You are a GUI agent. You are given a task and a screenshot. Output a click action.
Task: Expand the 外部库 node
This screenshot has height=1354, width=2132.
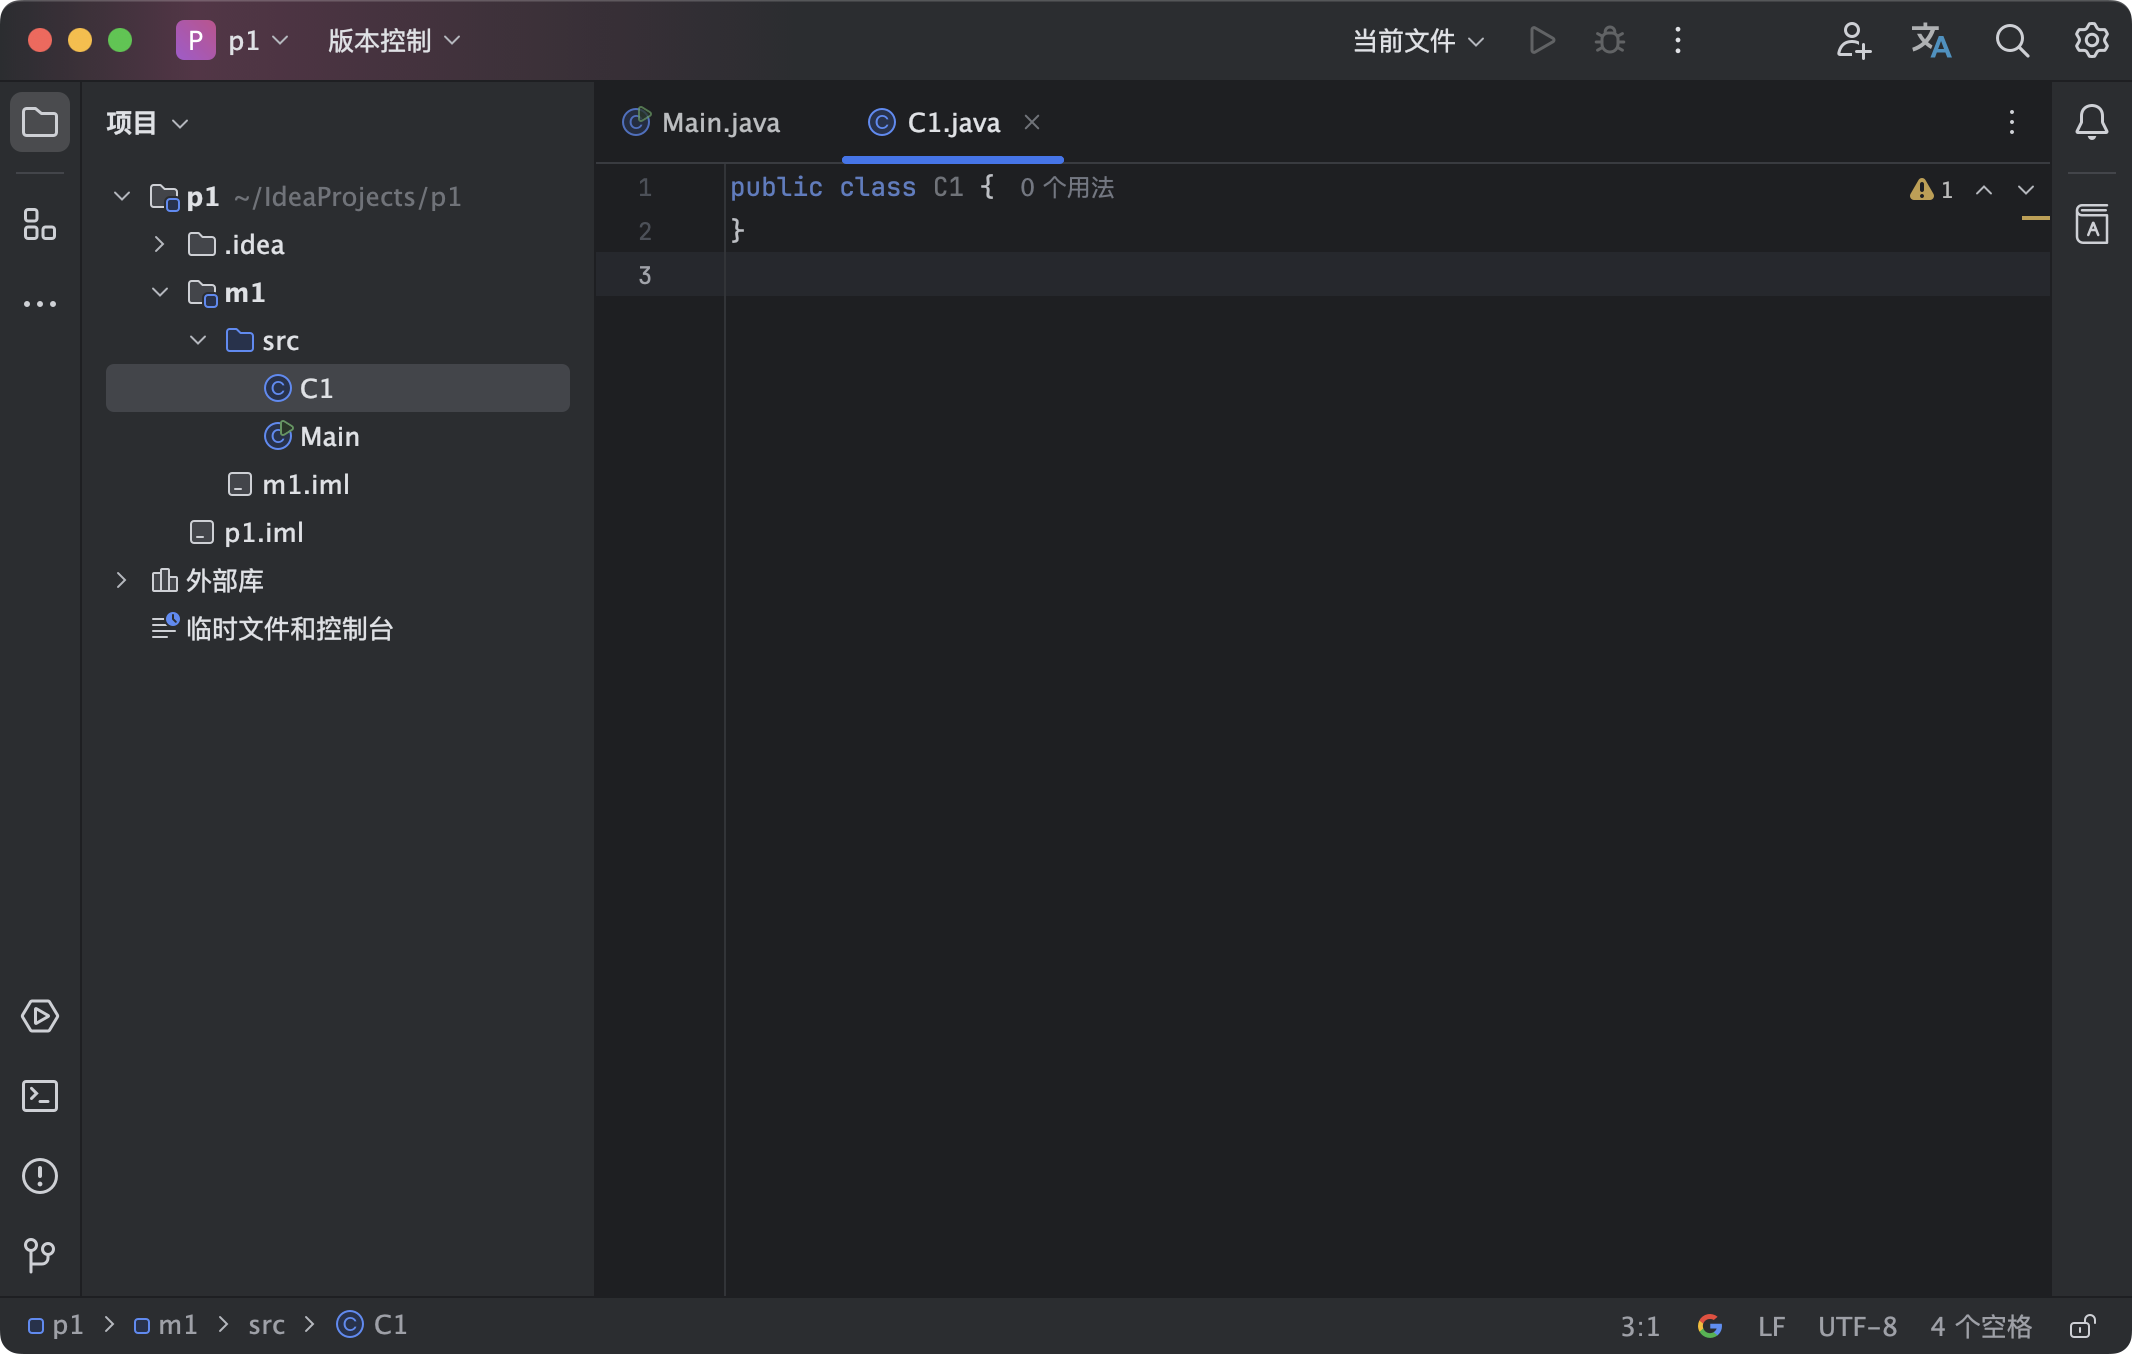[x=121, y=580]
